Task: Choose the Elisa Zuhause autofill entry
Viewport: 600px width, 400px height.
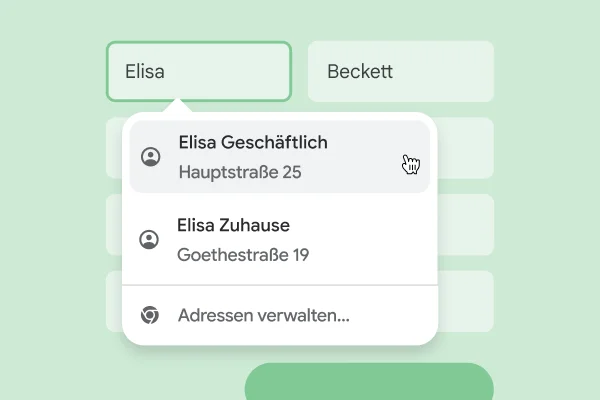Action: [232, 226]
